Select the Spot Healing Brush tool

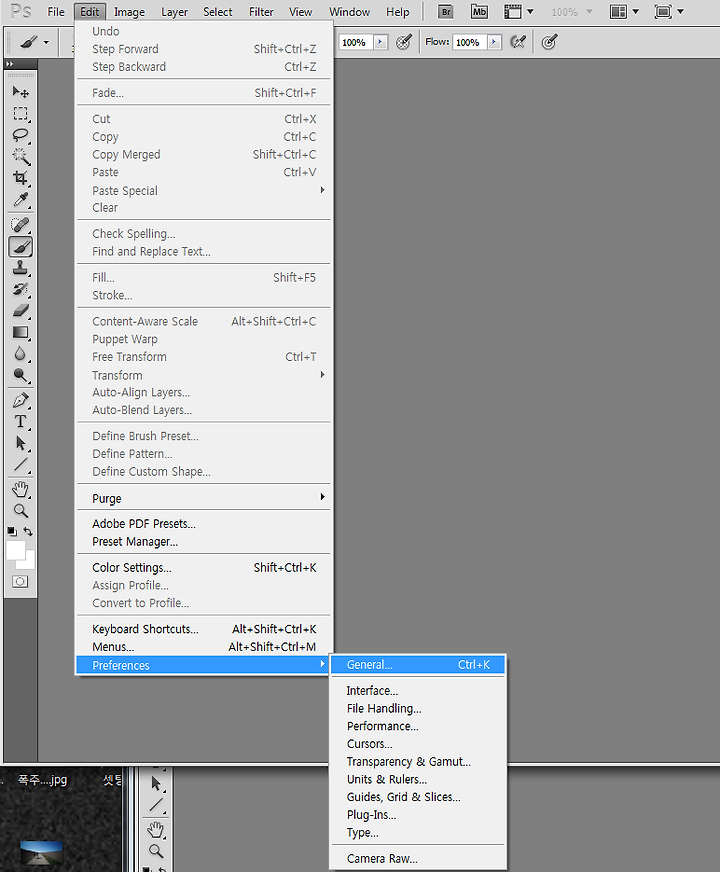[21, 225]
